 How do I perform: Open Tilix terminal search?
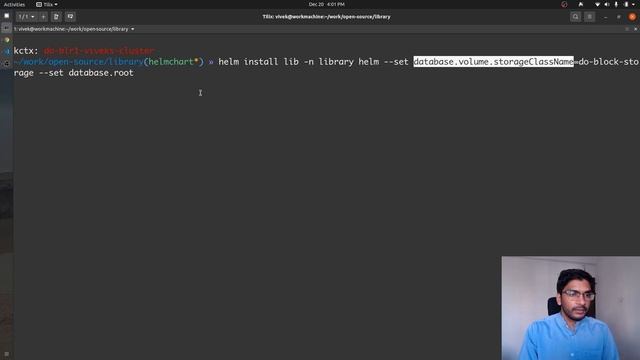click(576, 17)
